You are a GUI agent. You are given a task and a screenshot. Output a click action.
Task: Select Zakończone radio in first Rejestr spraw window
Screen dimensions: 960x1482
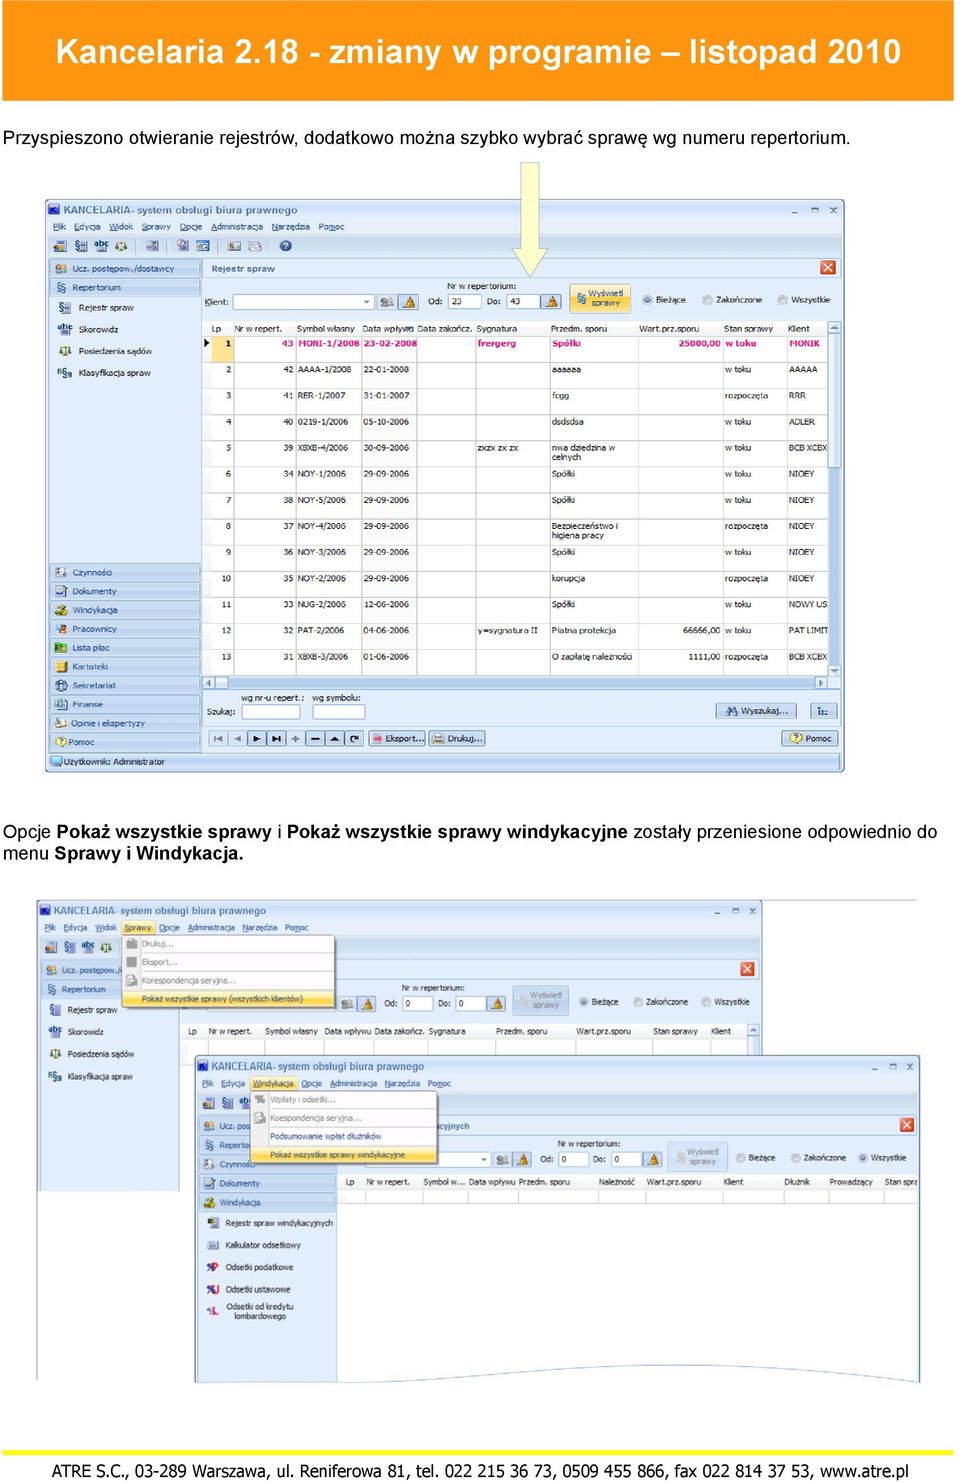pyautogui.click(x=731, y=300)
